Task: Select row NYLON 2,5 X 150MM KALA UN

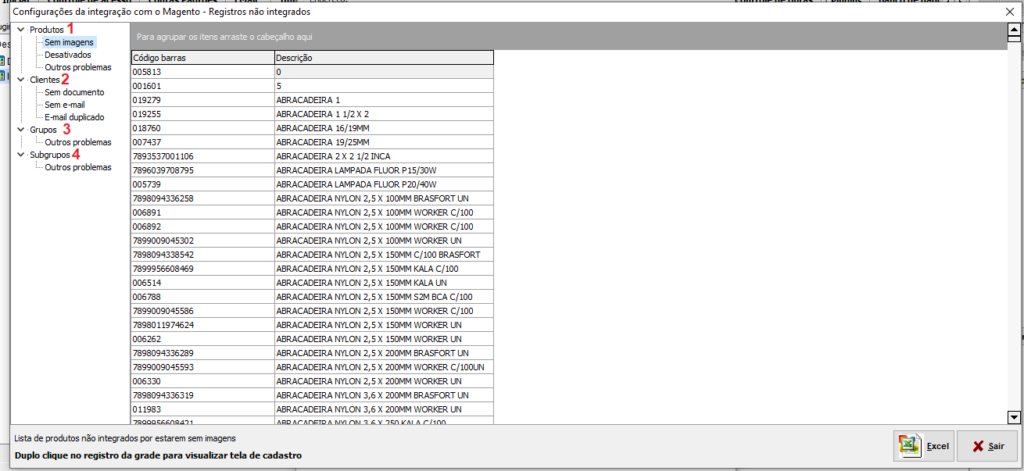Action: [x=312, y=283]
